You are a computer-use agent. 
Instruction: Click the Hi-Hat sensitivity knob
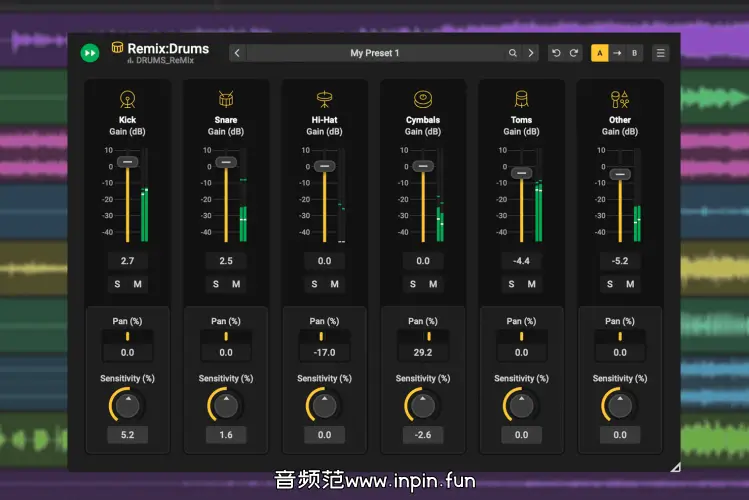324,405
